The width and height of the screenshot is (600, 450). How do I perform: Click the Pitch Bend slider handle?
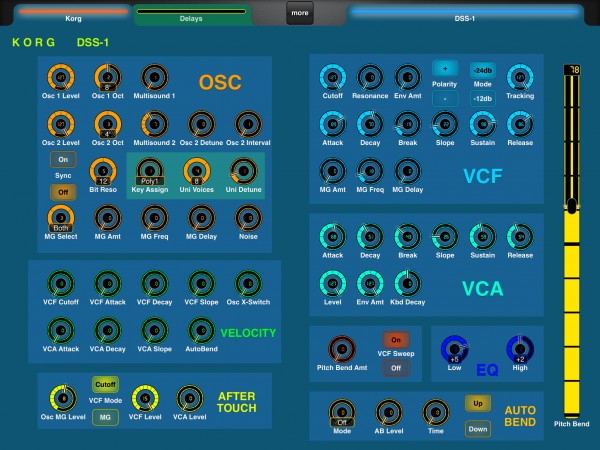(572, 206)
